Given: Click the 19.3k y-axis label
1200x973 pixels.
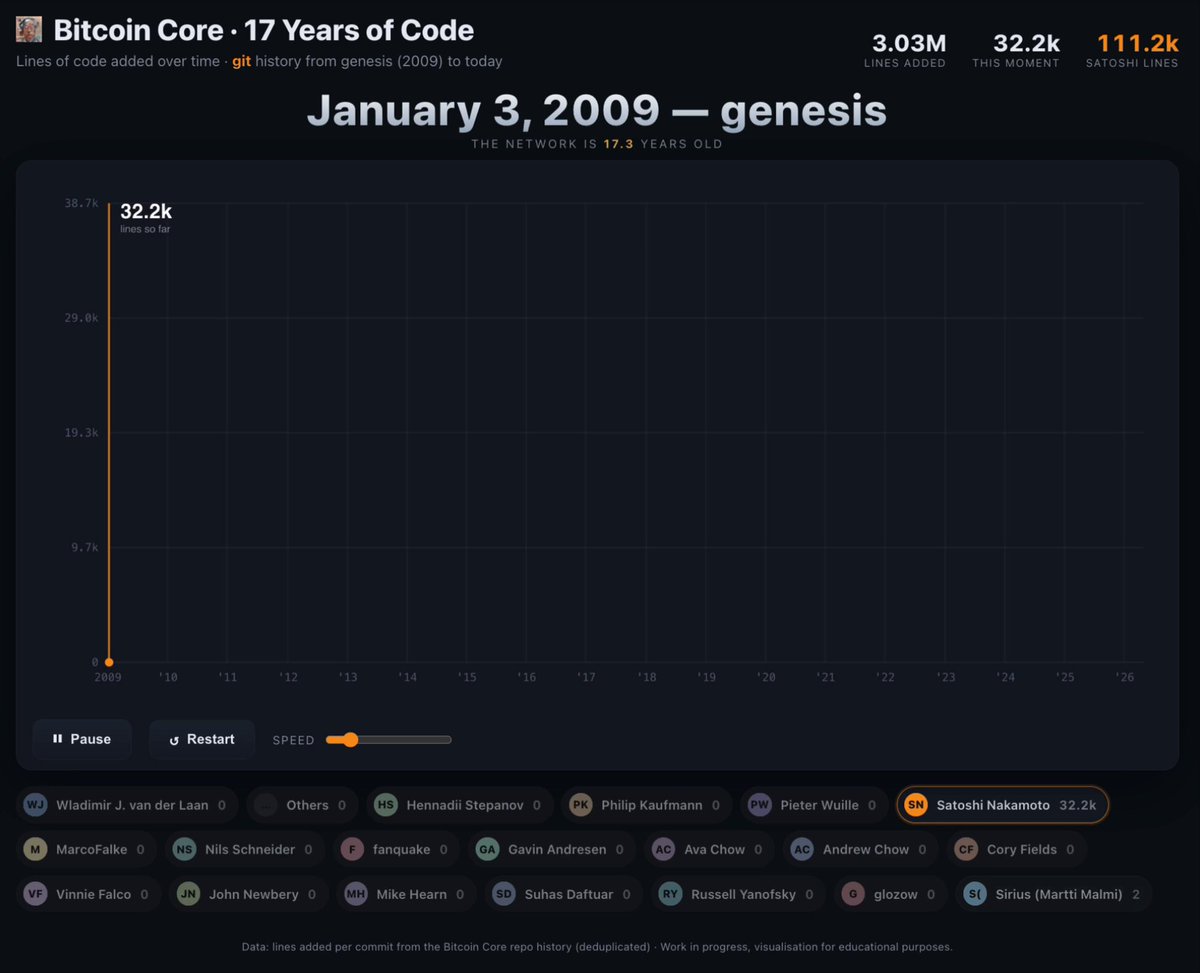Looking at the screenshot, I should [82, 433].
